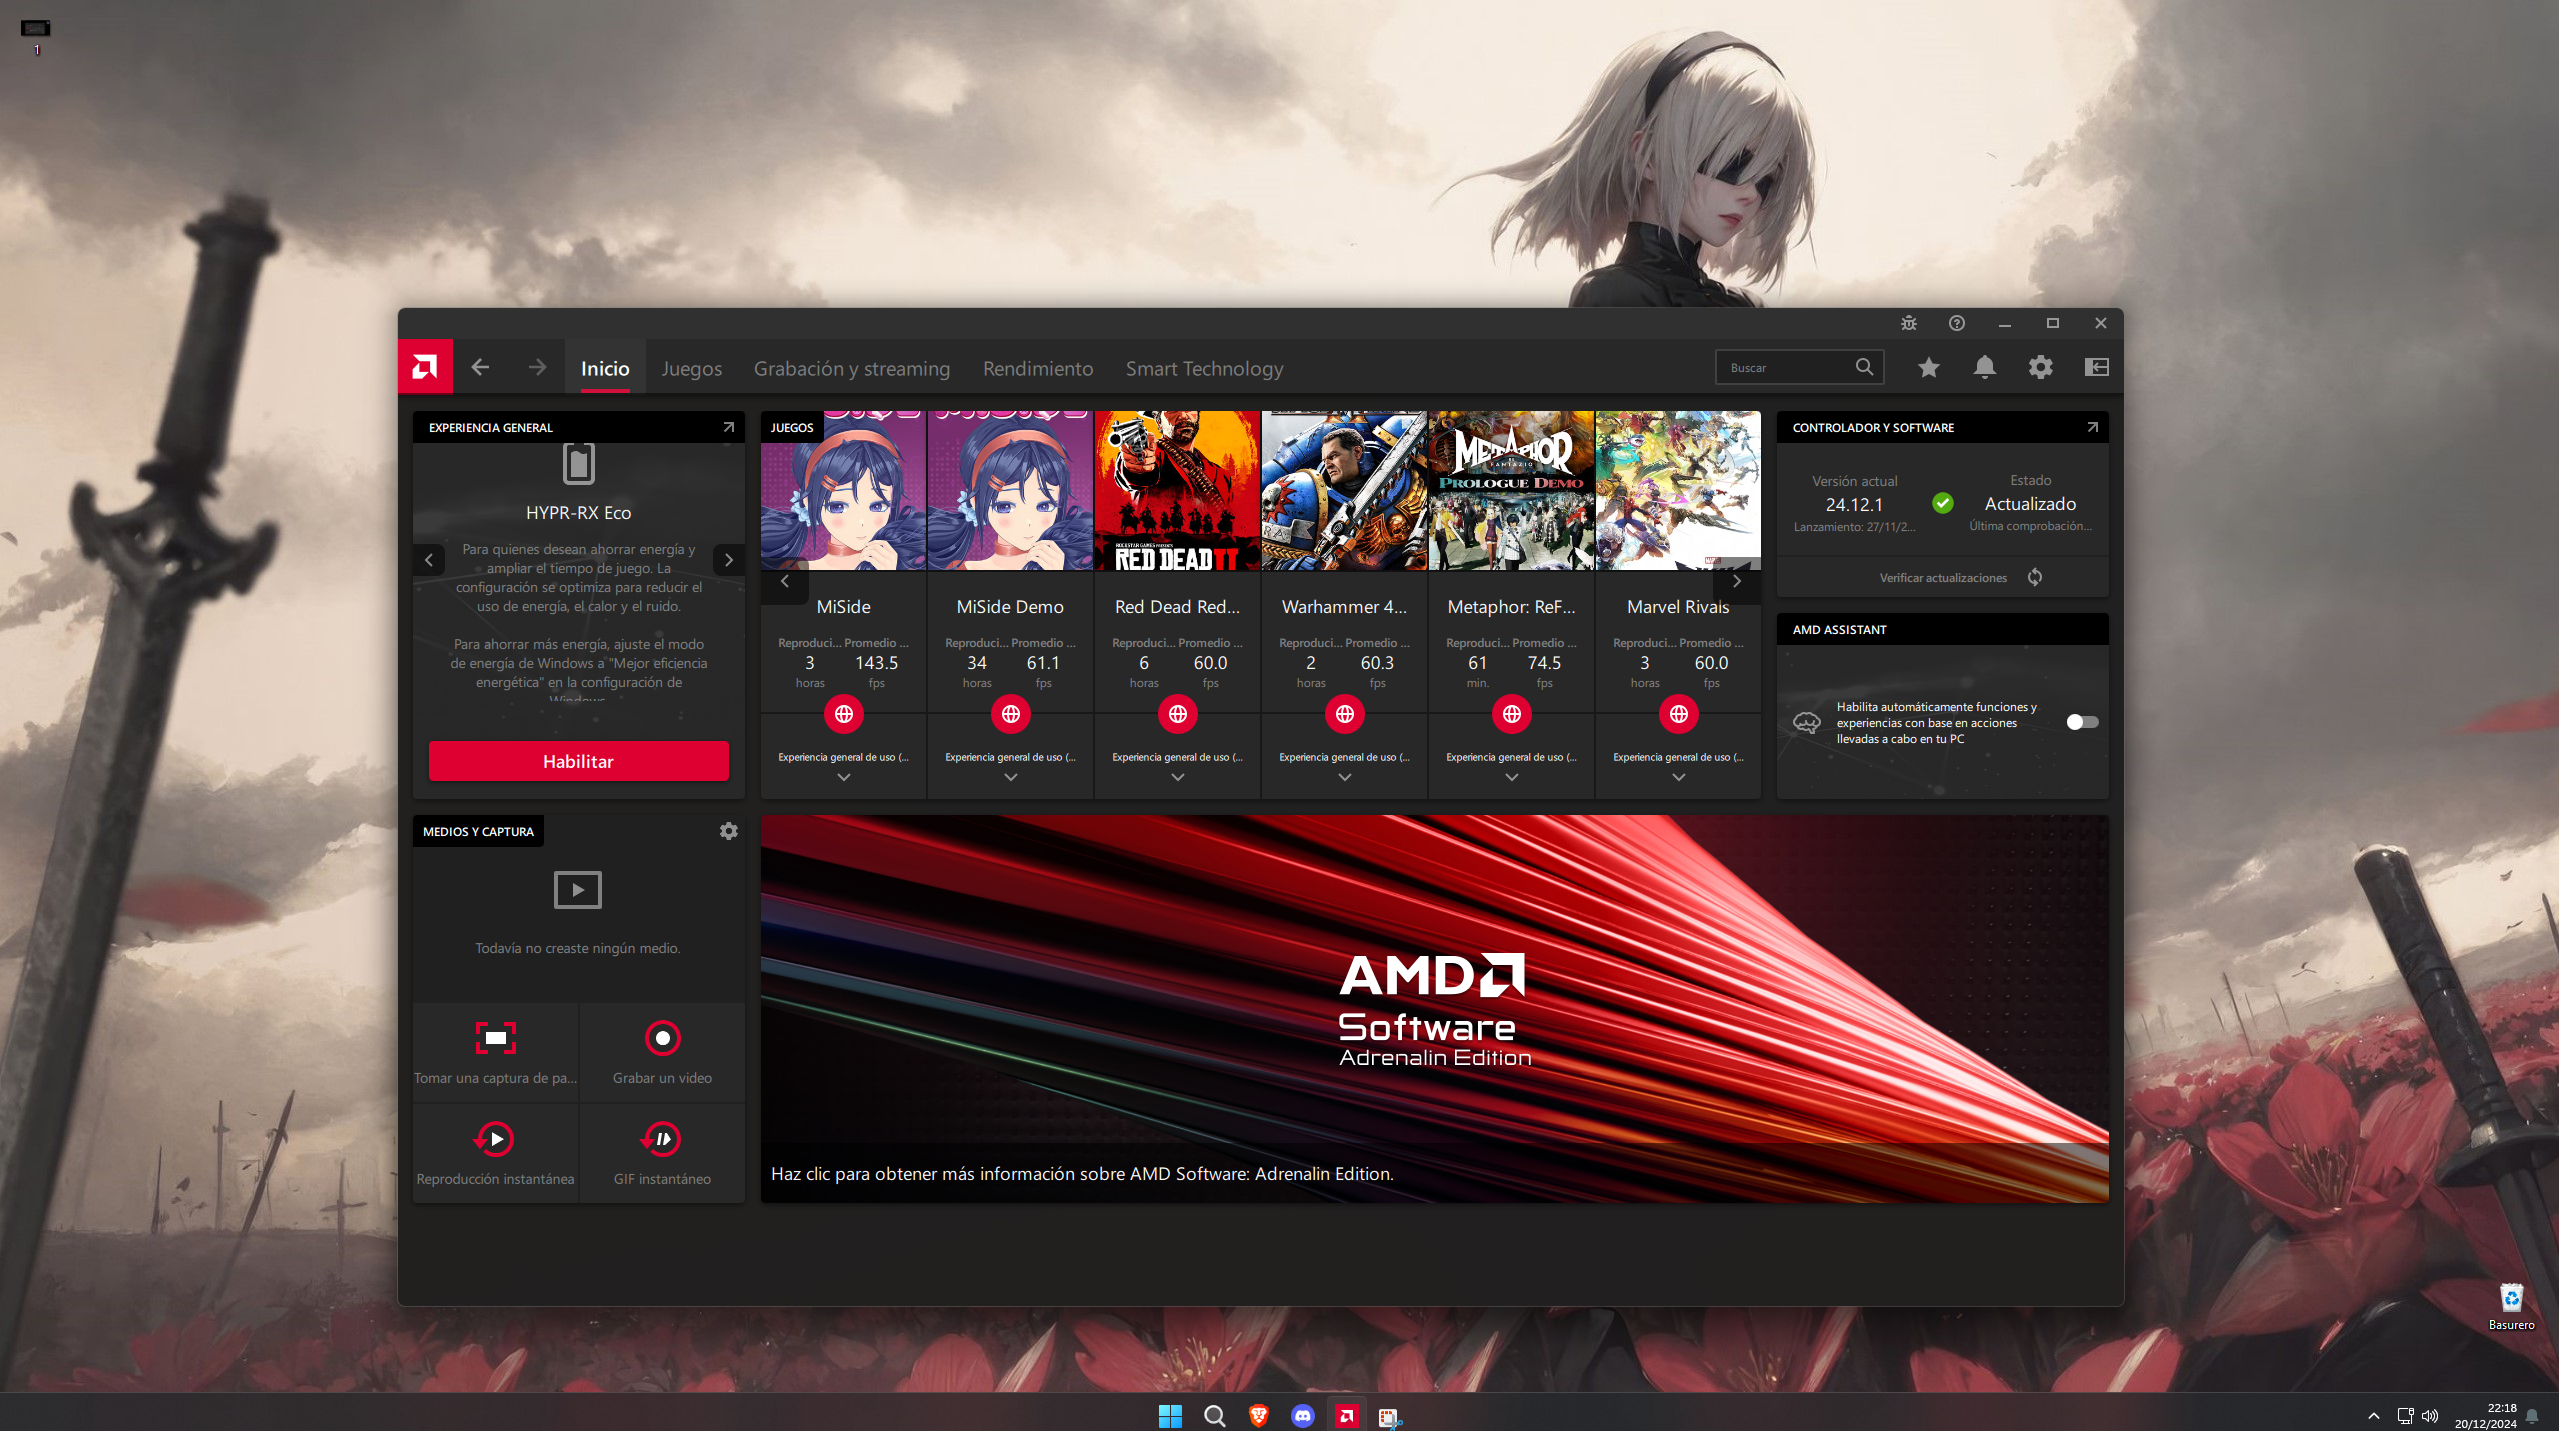Open Basurero recycle bin on desktop
This screenshot has height=1431, width=2559.
2511,1307
